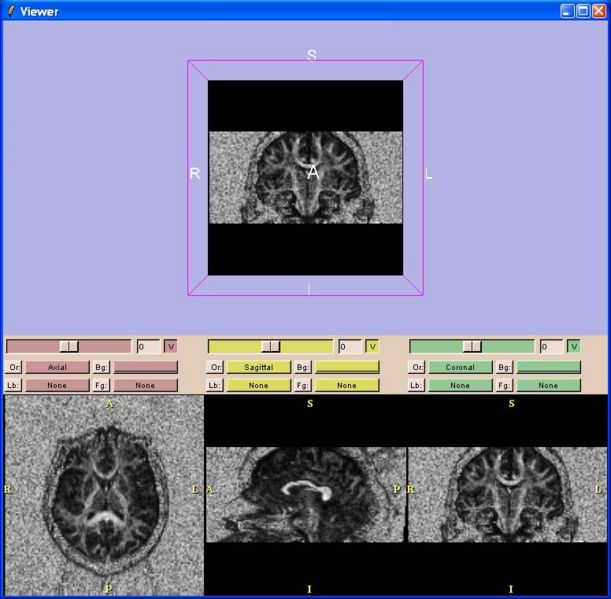Click the green panel Lb: button
Screen dimensions: 611x599
tap(417, 385)
